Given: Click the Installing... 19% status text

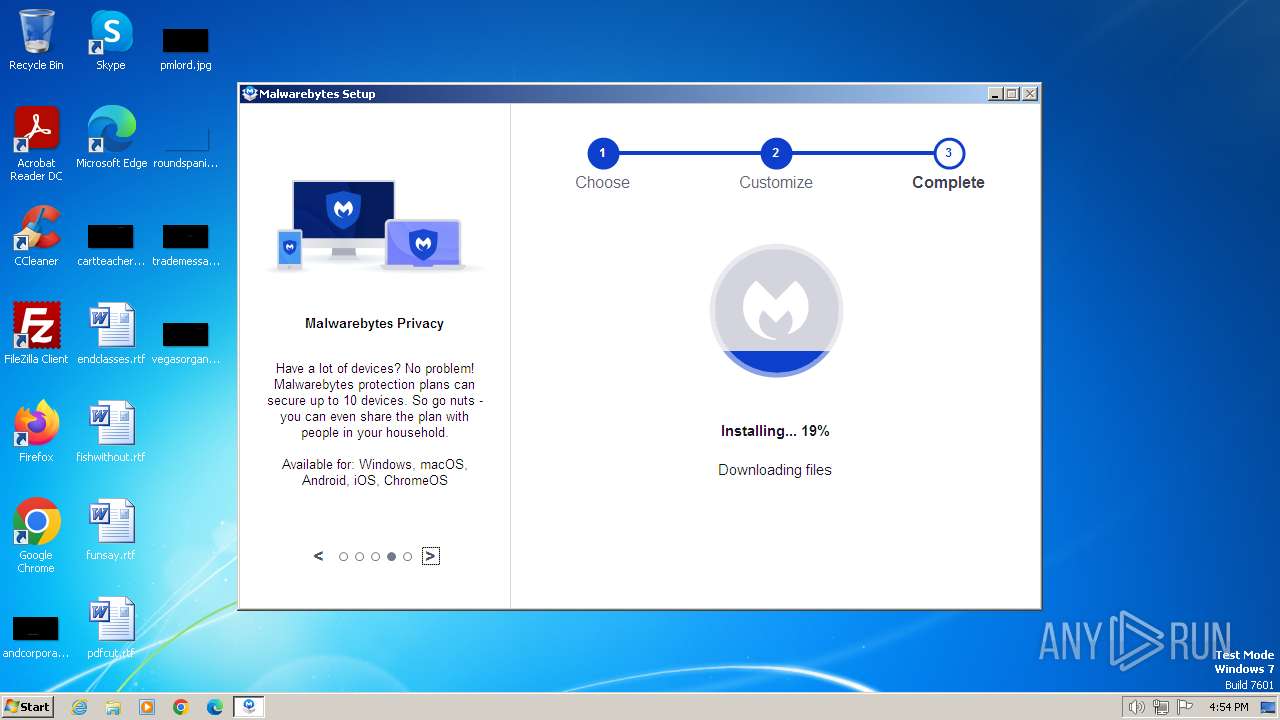Looking at the screenshot, I should (775, 431).
